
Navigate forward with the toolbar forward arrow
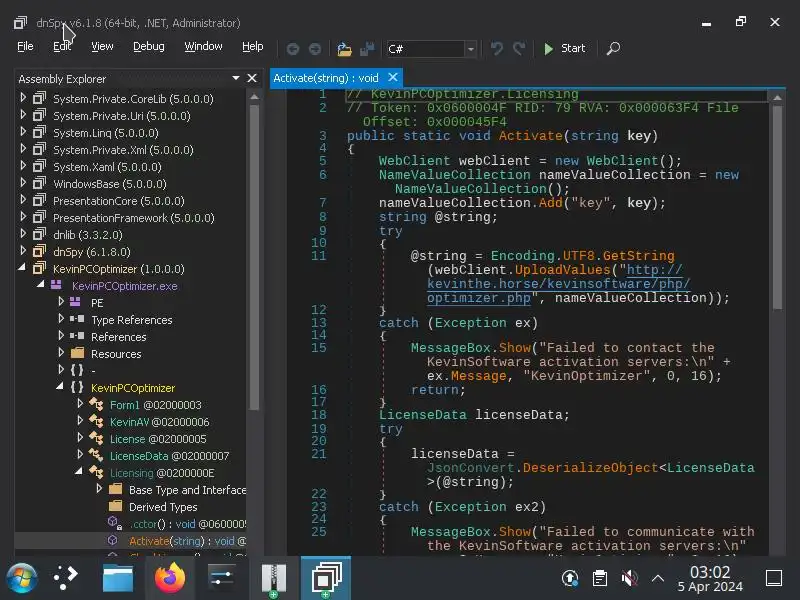pyautogui.click(x=315, y=48)
